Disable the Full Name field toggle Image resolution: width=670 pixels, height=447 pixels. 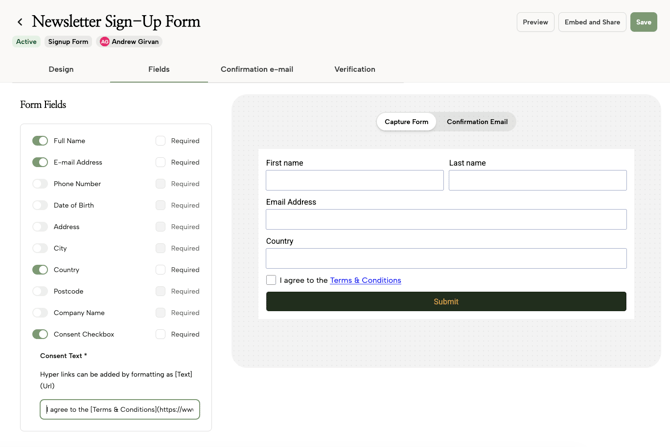40,141
